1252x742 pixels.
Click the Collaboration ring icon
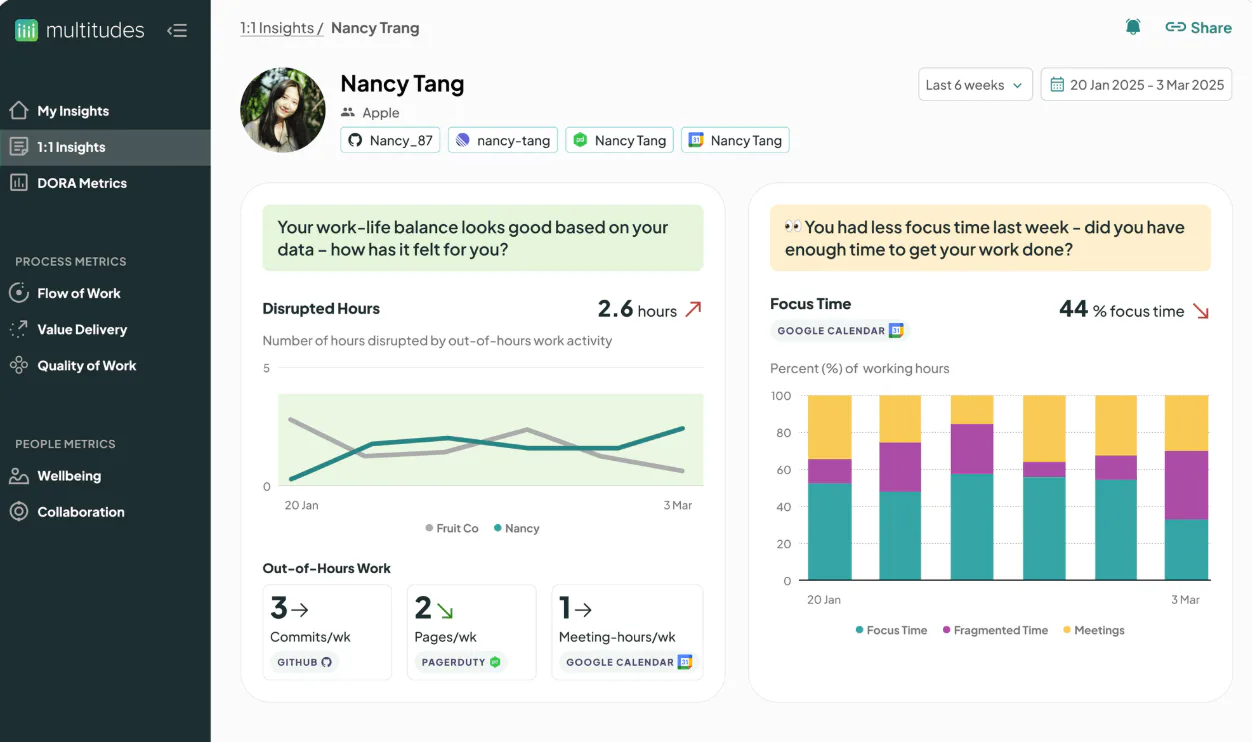(18, 512)
